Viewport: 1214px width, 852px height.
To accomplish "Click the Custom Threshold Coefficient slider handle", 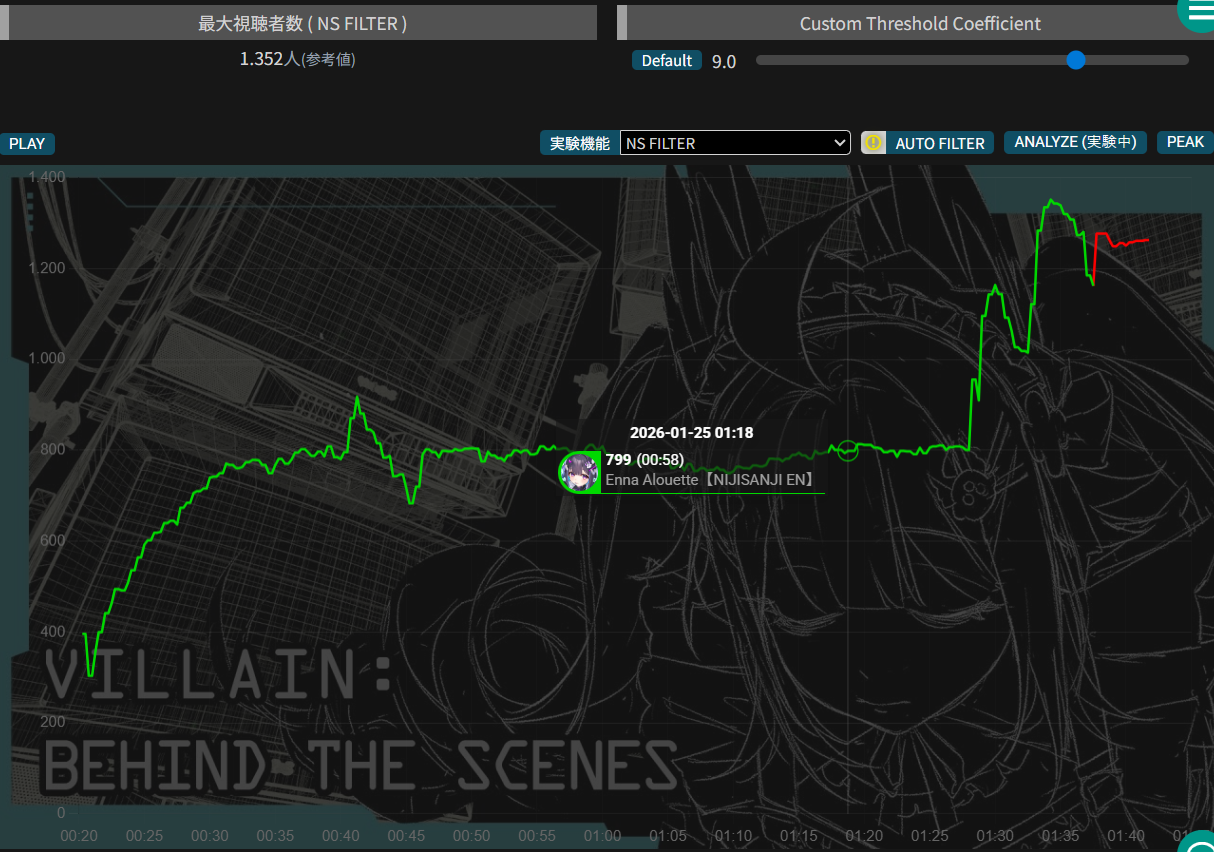I will [x=1076, y=60].
